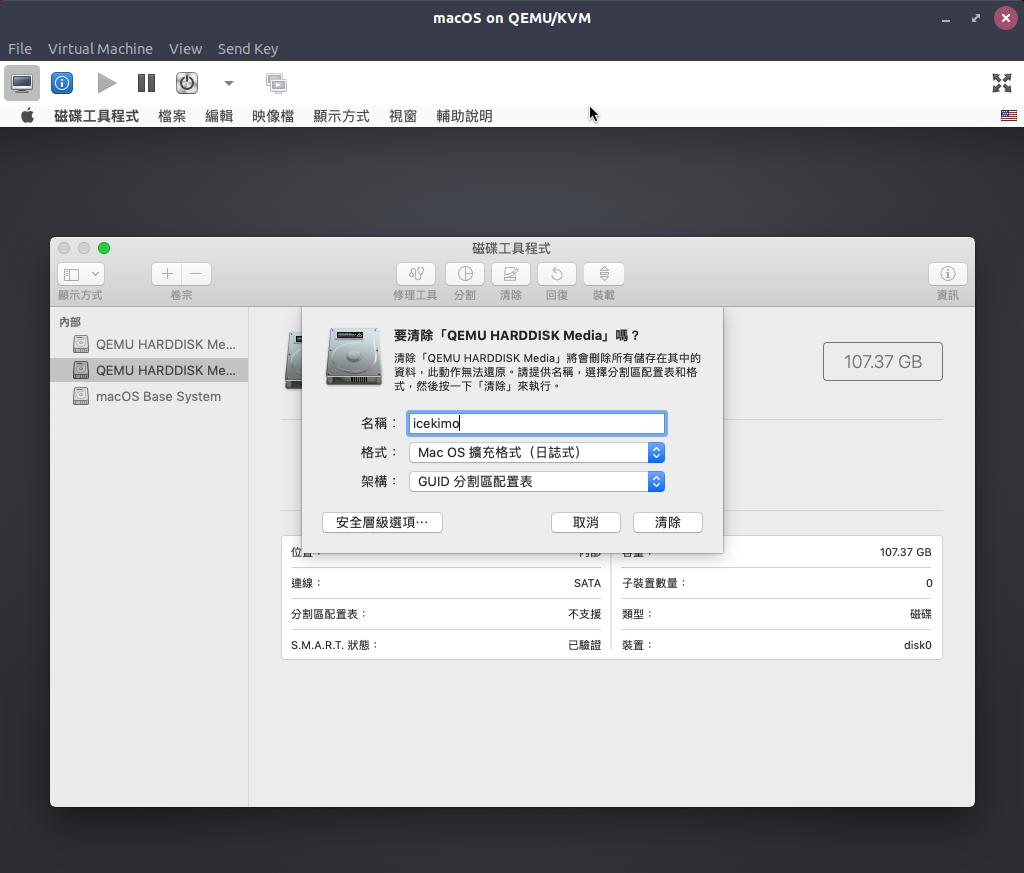The image size is (1024, 873).
Task: Open the 檔案 menu
Action: pyautogui.click(x=172, y=116)
